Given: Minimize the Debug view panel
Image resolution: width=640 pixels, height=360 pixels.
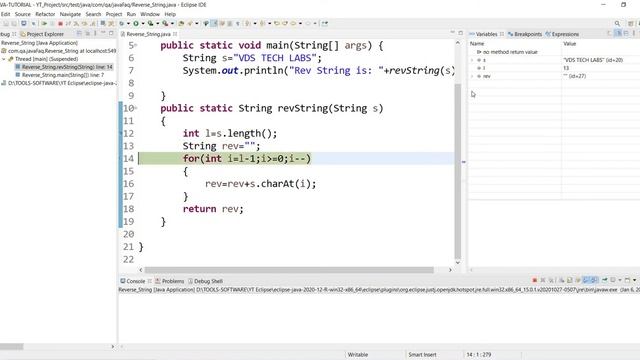Looking at the screenshot, I should pyautogui.click(x=103, y=33).
